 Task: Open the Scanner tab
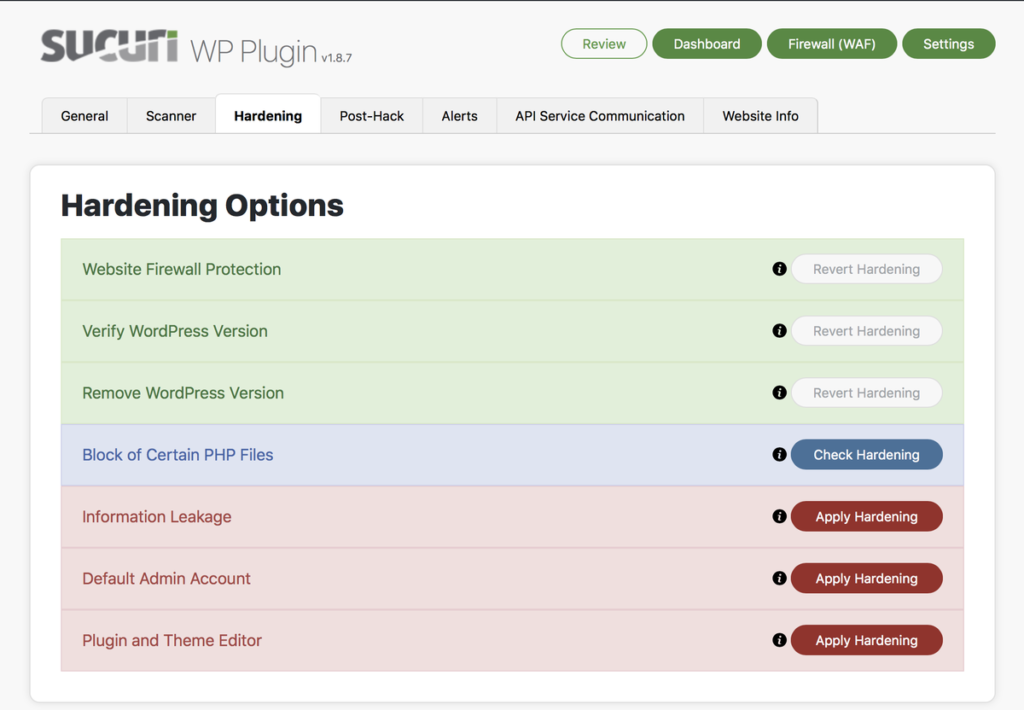point(170,115)
